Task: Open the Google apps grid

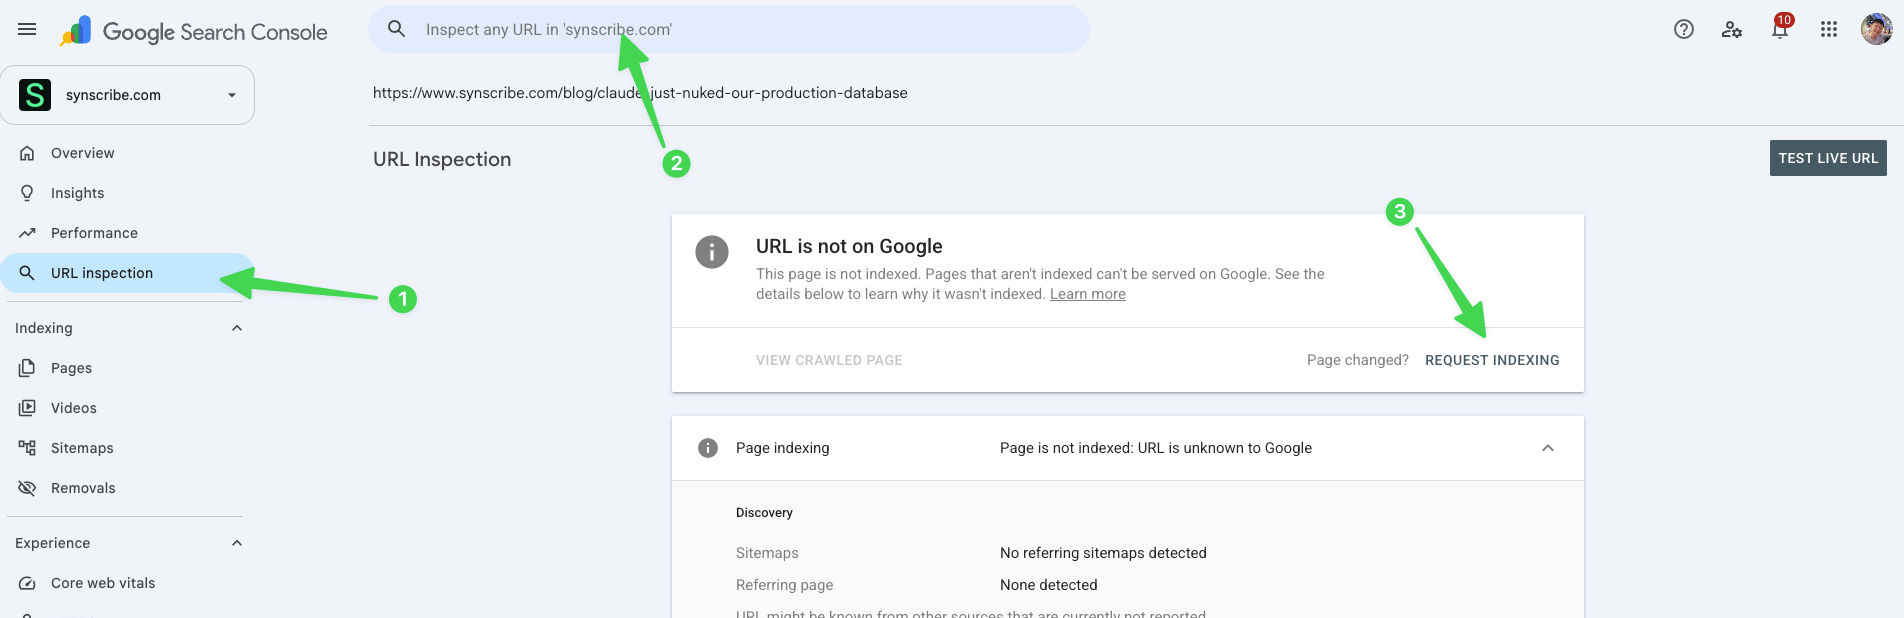Action: click(x=1829, y=29)
